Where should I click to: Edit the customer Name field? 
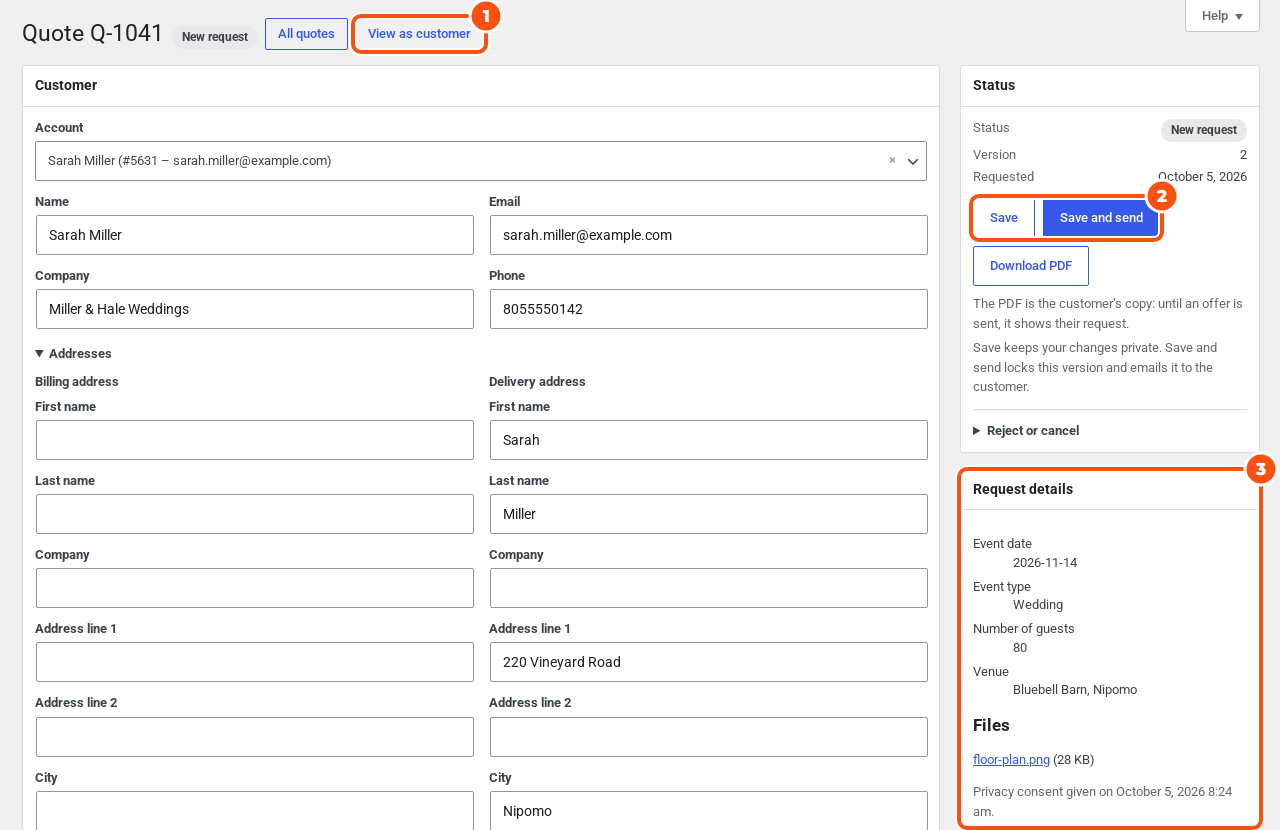[255, 235]
